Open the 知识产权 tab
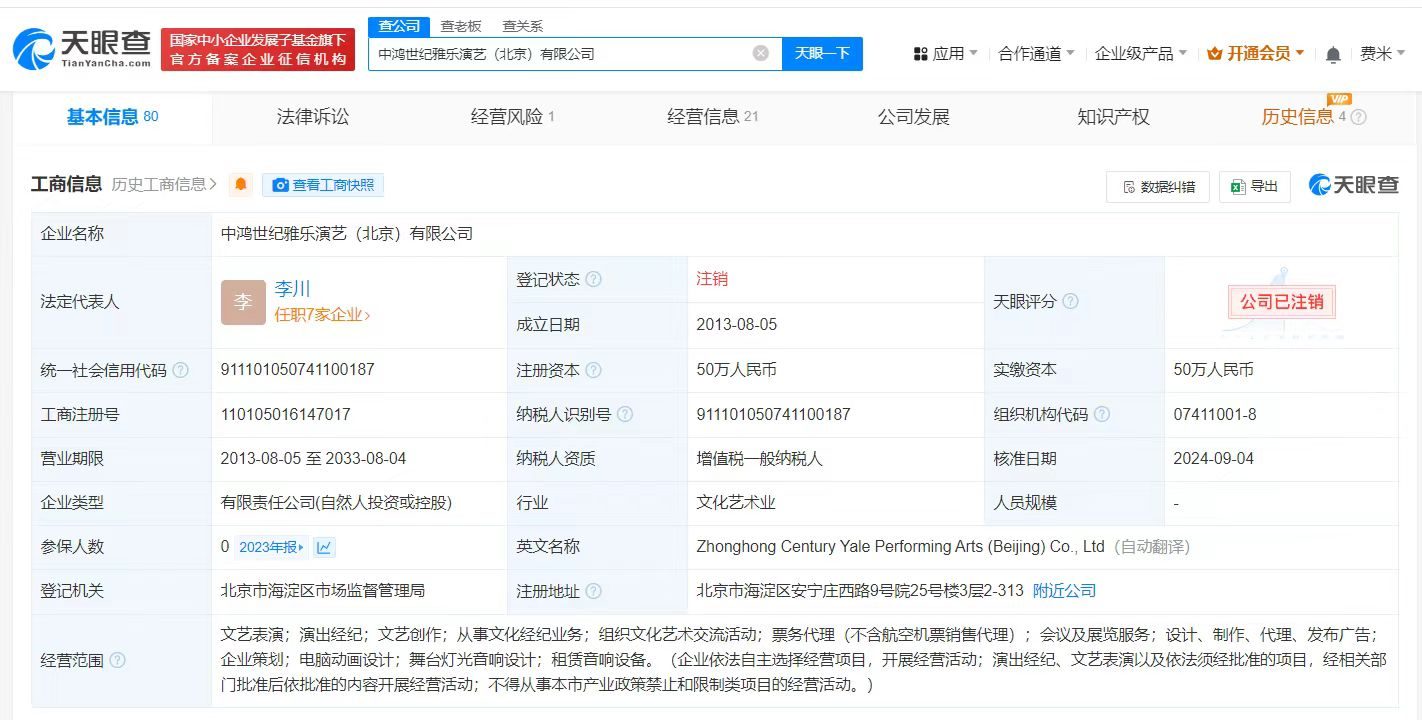Viewport: 1422px width, 720px height. click(x=1113, y=116)
